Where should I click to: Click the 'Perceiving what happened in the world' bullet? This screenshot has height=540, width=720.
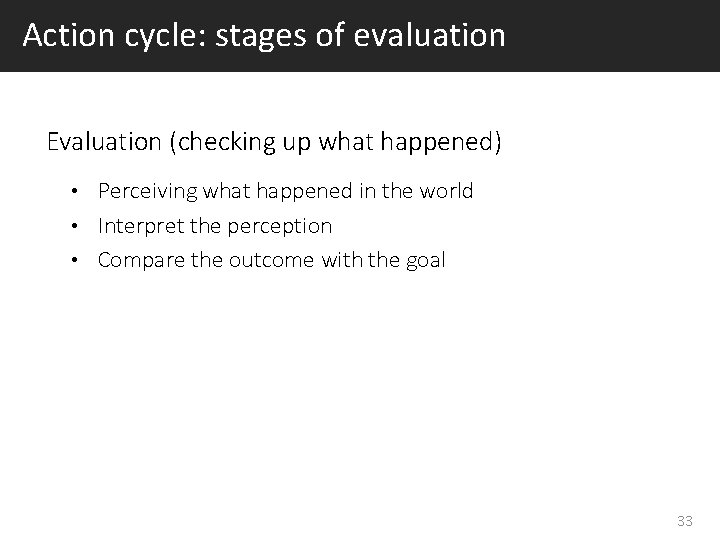click(x=285, y=191)
